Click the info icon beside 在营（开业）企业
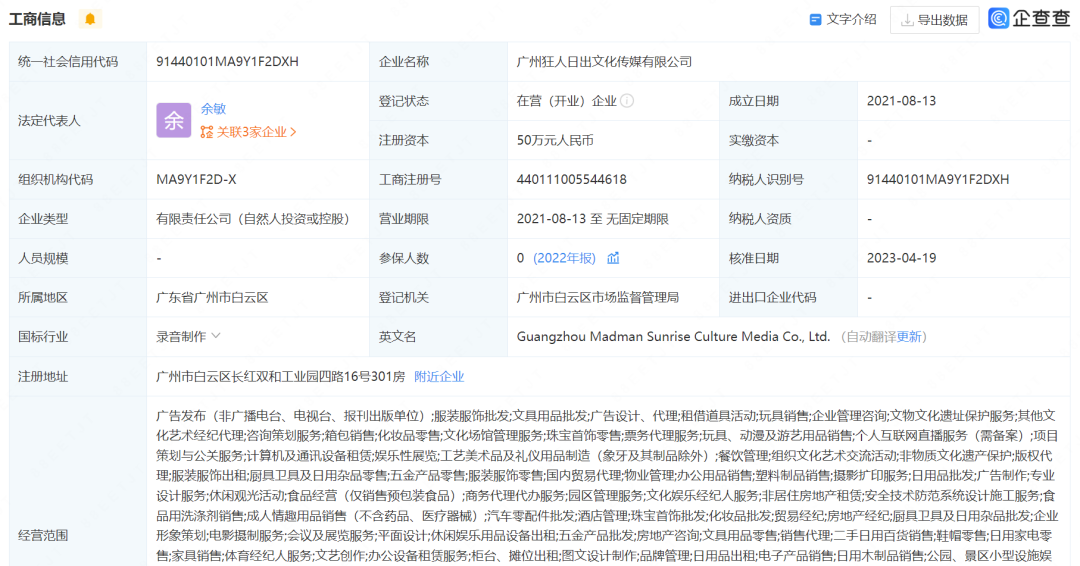1080x566 pixels. [x=627, y=101]
